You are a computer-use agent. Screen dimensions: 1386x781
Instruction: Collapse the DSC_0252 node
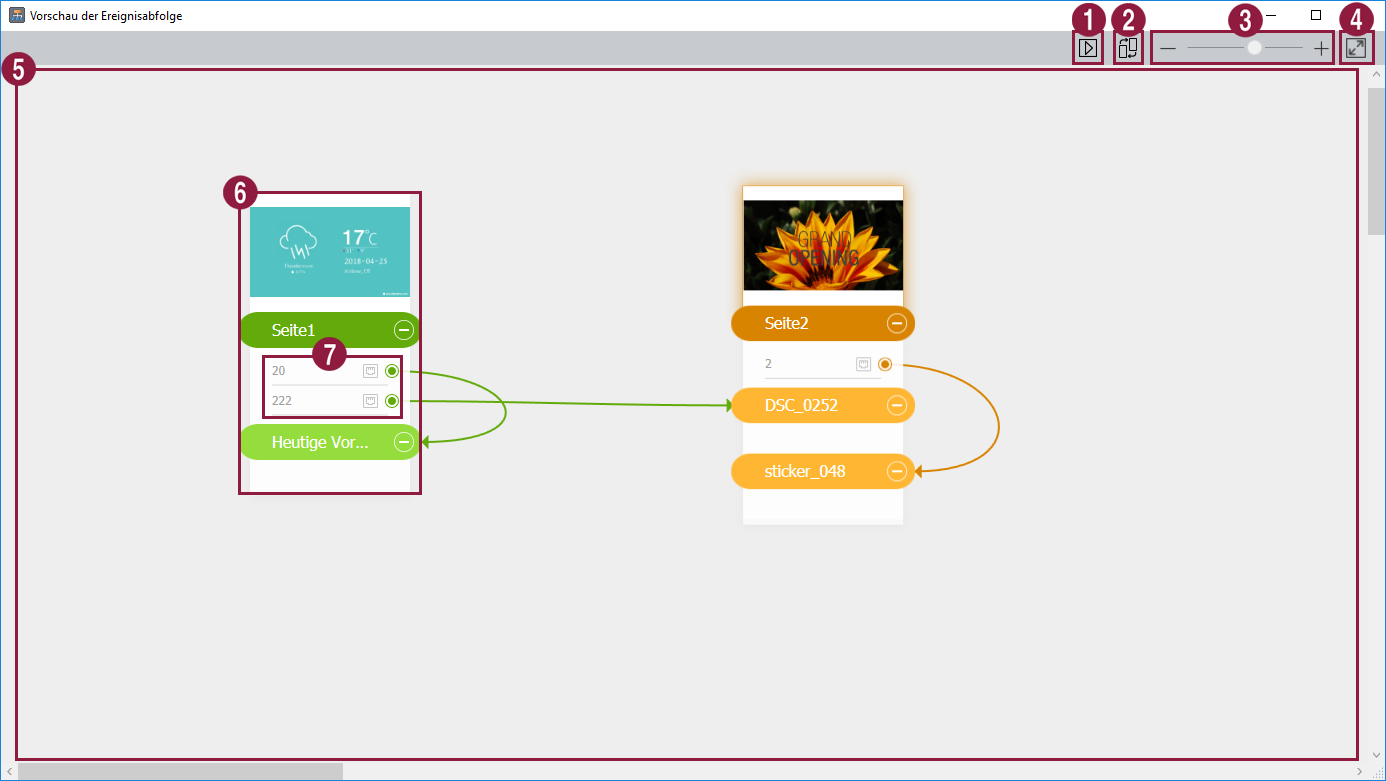pos(897,405)
